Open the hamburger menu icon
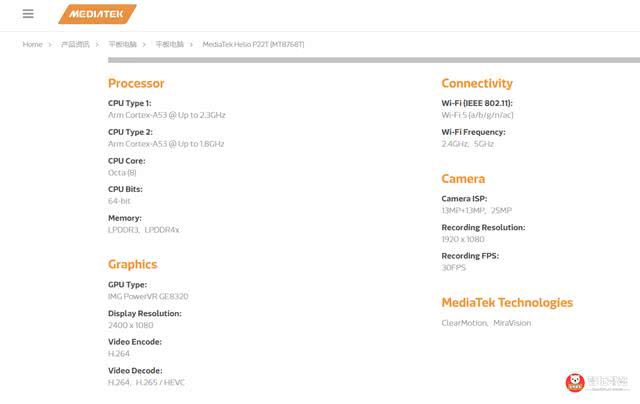640x404 pixels. click(28, 14)
